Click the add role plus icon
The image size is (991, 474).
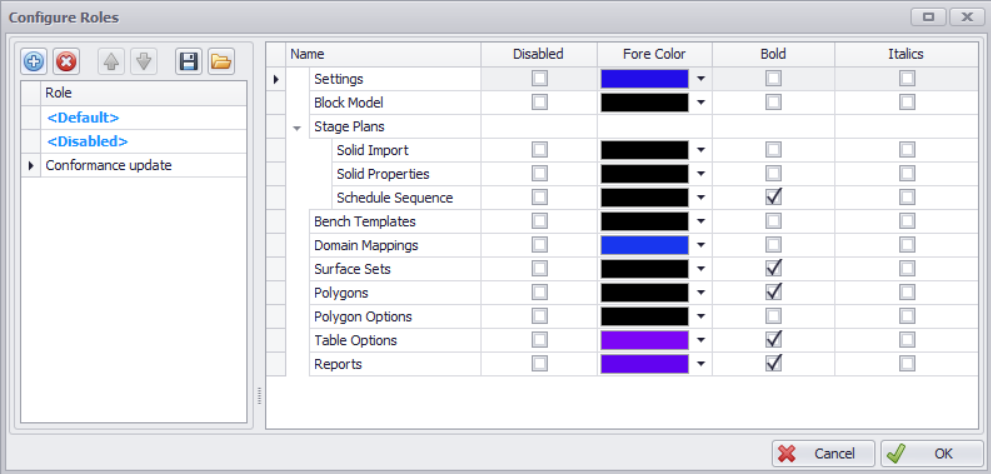click(x=34, y=62)
